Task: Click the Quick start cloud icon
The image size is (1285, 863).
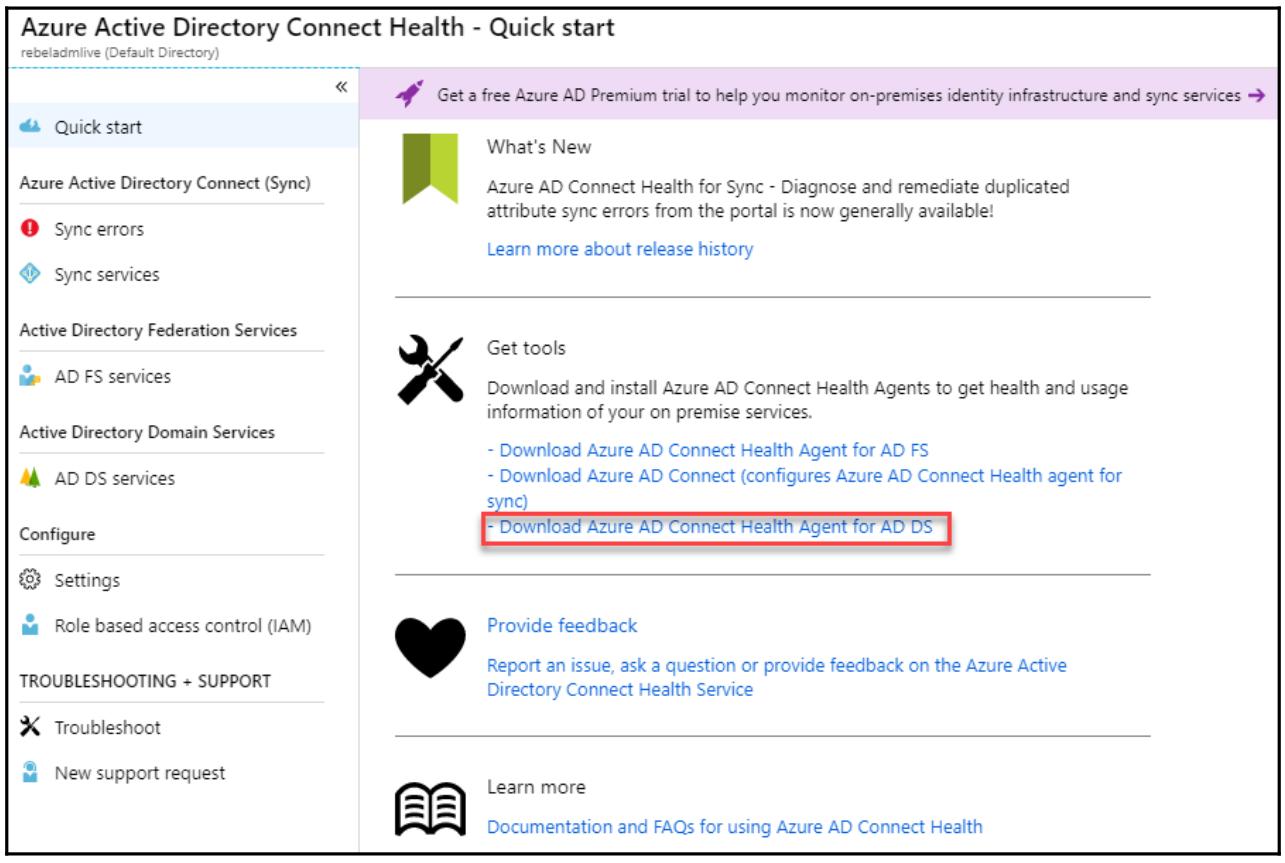Action: tap(31, 127)
